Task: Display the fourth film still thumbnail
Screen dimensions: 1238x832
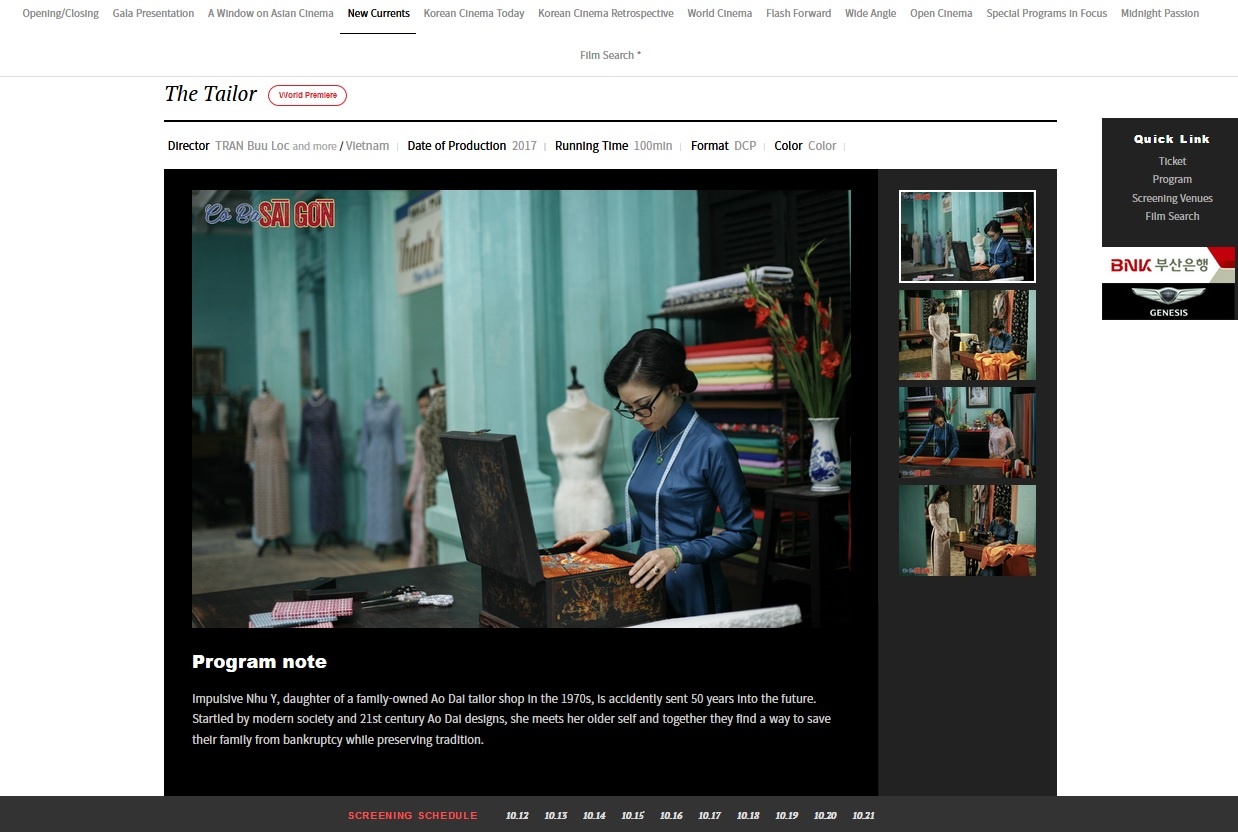Action: click(967, 530)
